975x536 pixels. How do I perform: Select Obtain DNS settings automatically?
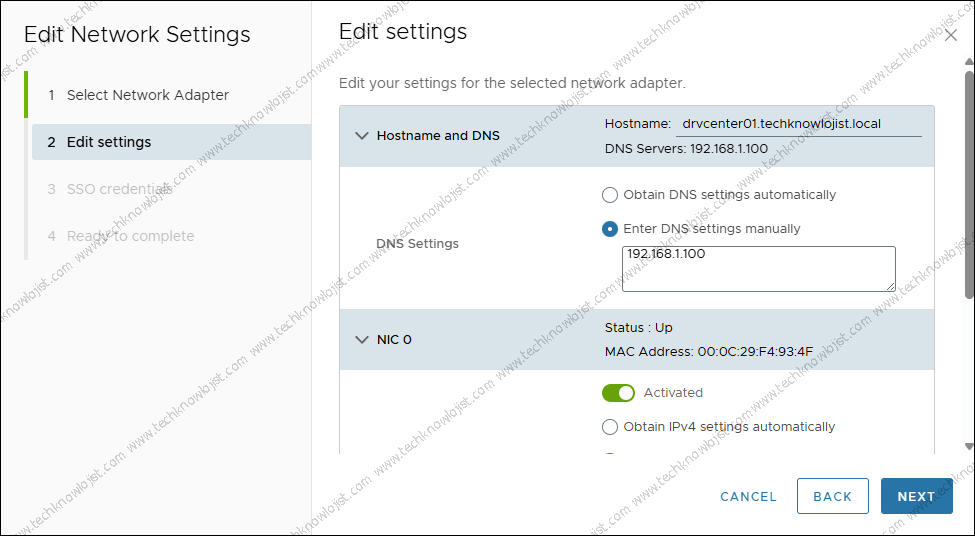coord(610,195)
